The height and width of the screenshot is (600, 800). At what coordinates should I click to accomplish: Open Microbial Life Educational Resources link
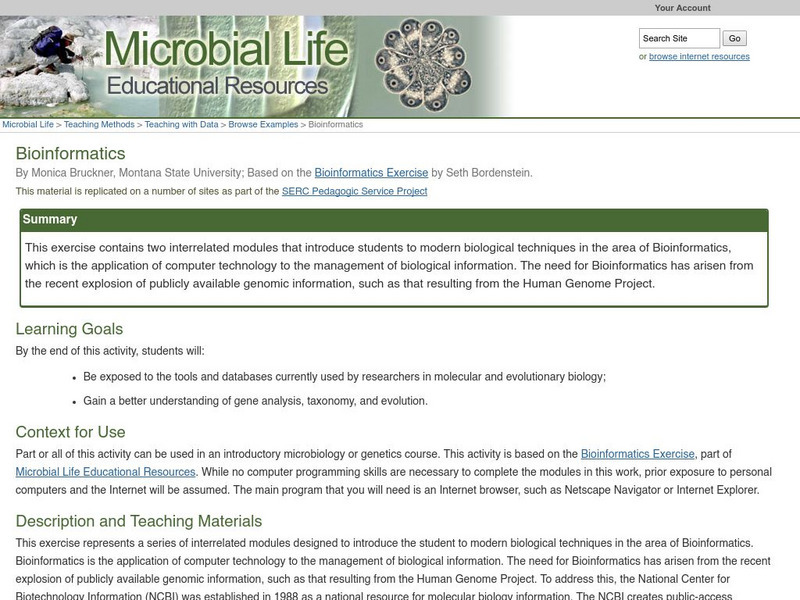(105, 472)
